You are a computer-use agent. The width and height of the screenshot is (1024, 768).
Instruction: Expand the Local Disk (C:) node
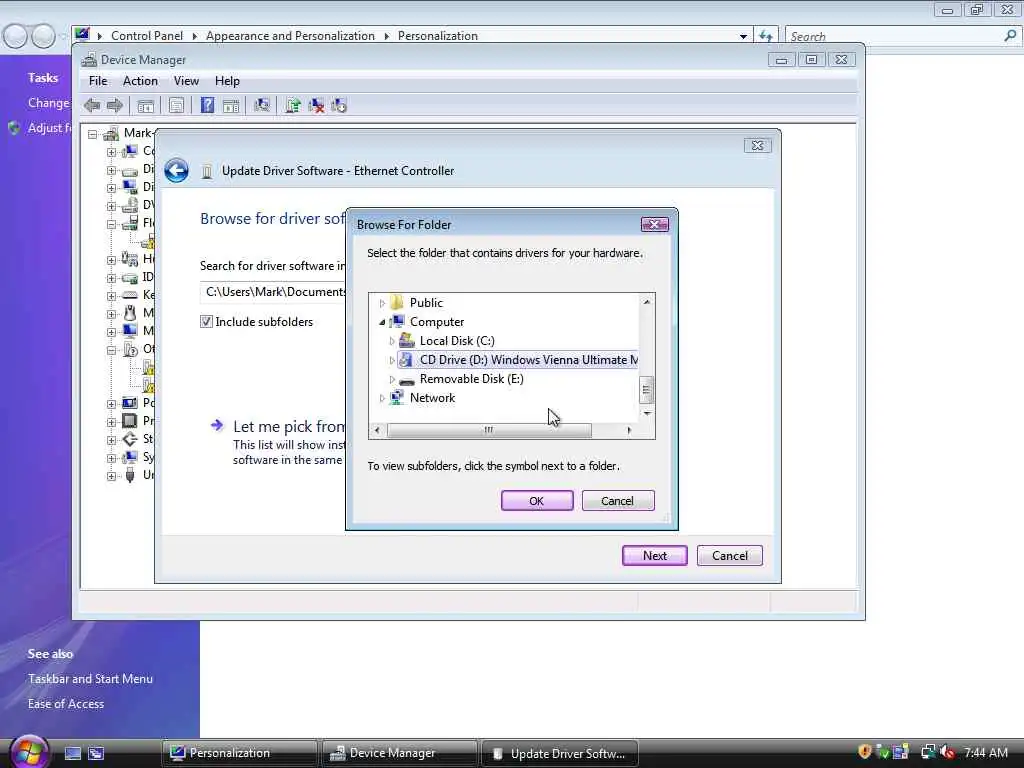tap(392, 341)
